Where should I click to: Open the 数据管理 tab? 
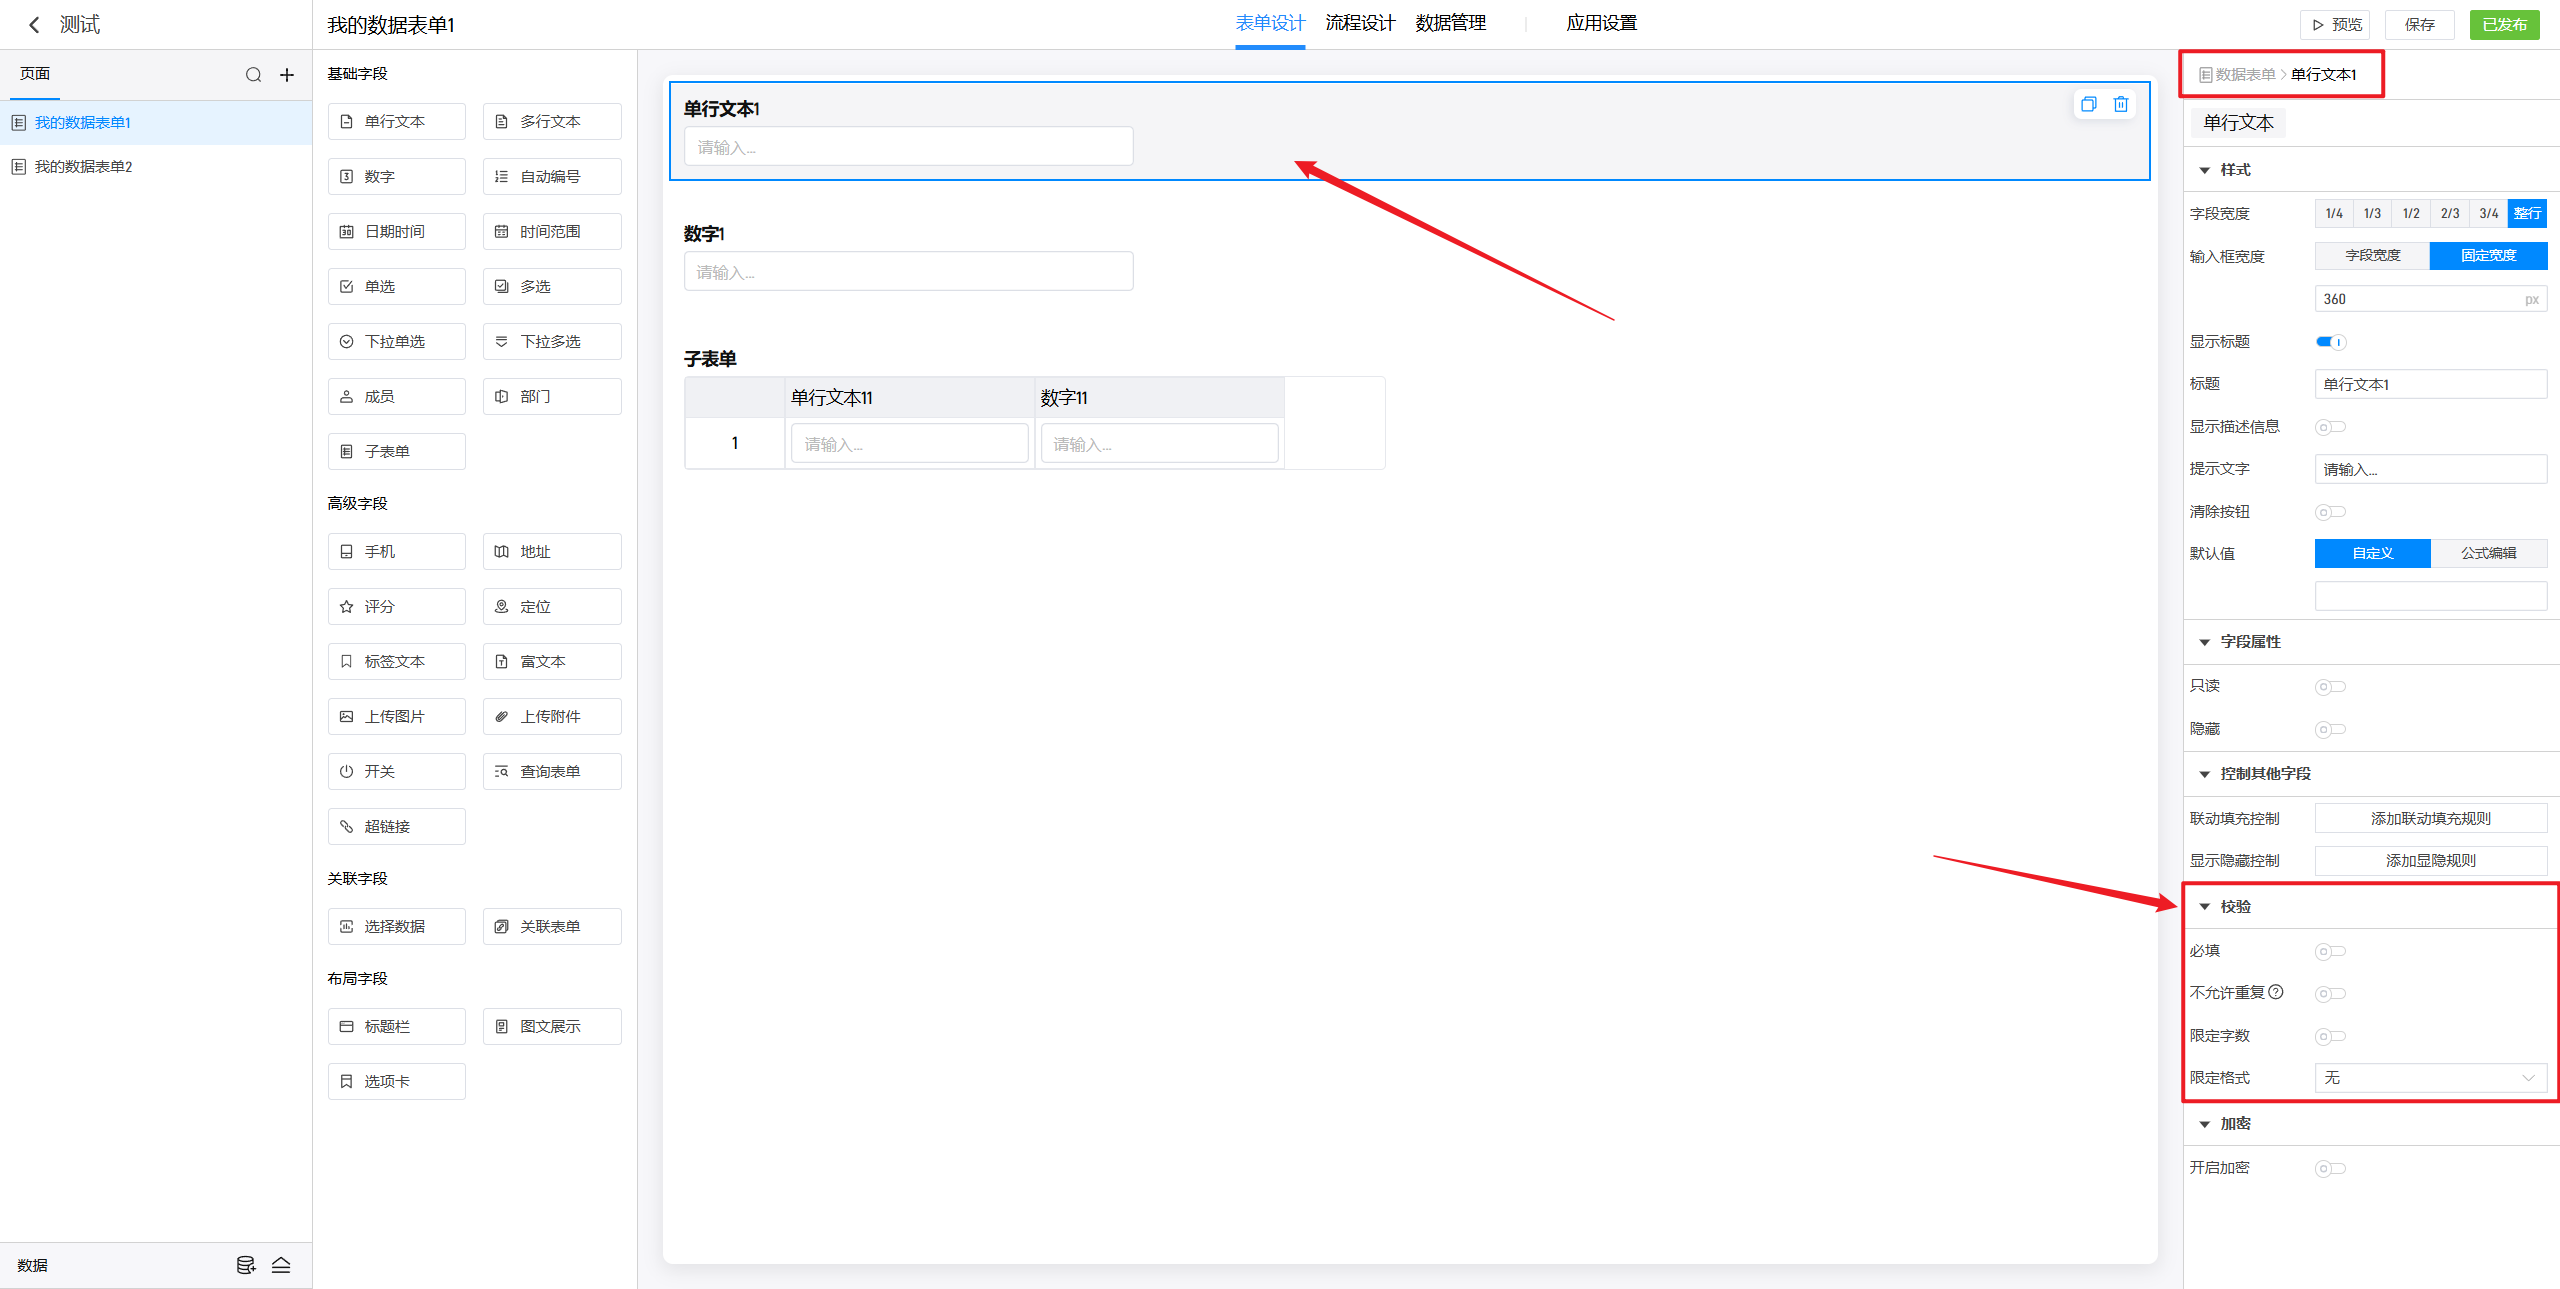(x=1450, y=23)
